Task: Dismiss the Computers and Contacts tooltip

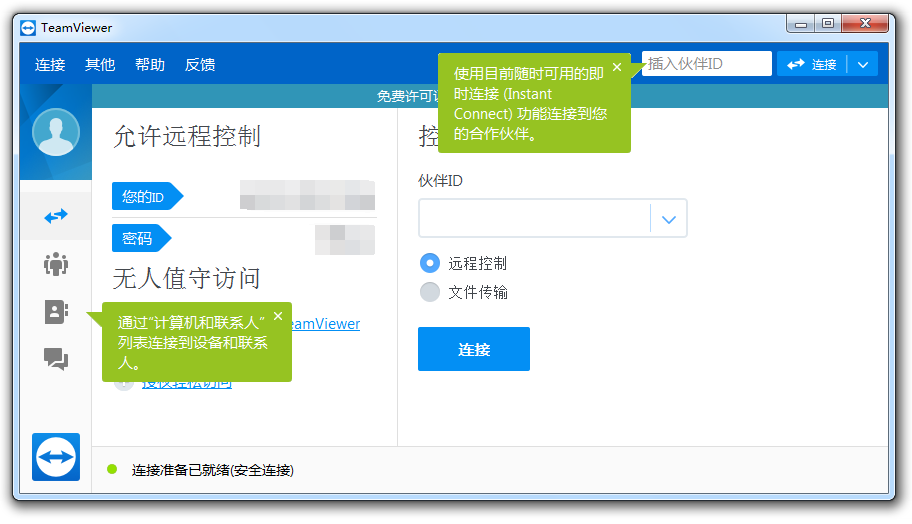Action: 278,316
